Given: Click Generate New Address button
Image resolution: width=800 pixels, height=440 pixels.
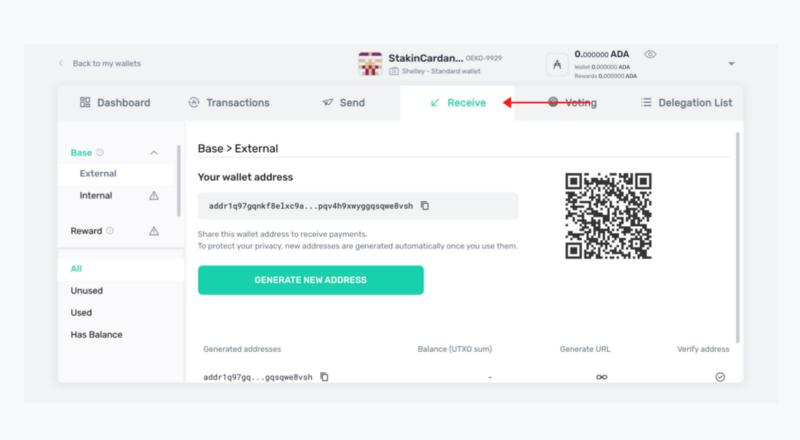Looking at the screenshot, I should (x=311, y=280).
